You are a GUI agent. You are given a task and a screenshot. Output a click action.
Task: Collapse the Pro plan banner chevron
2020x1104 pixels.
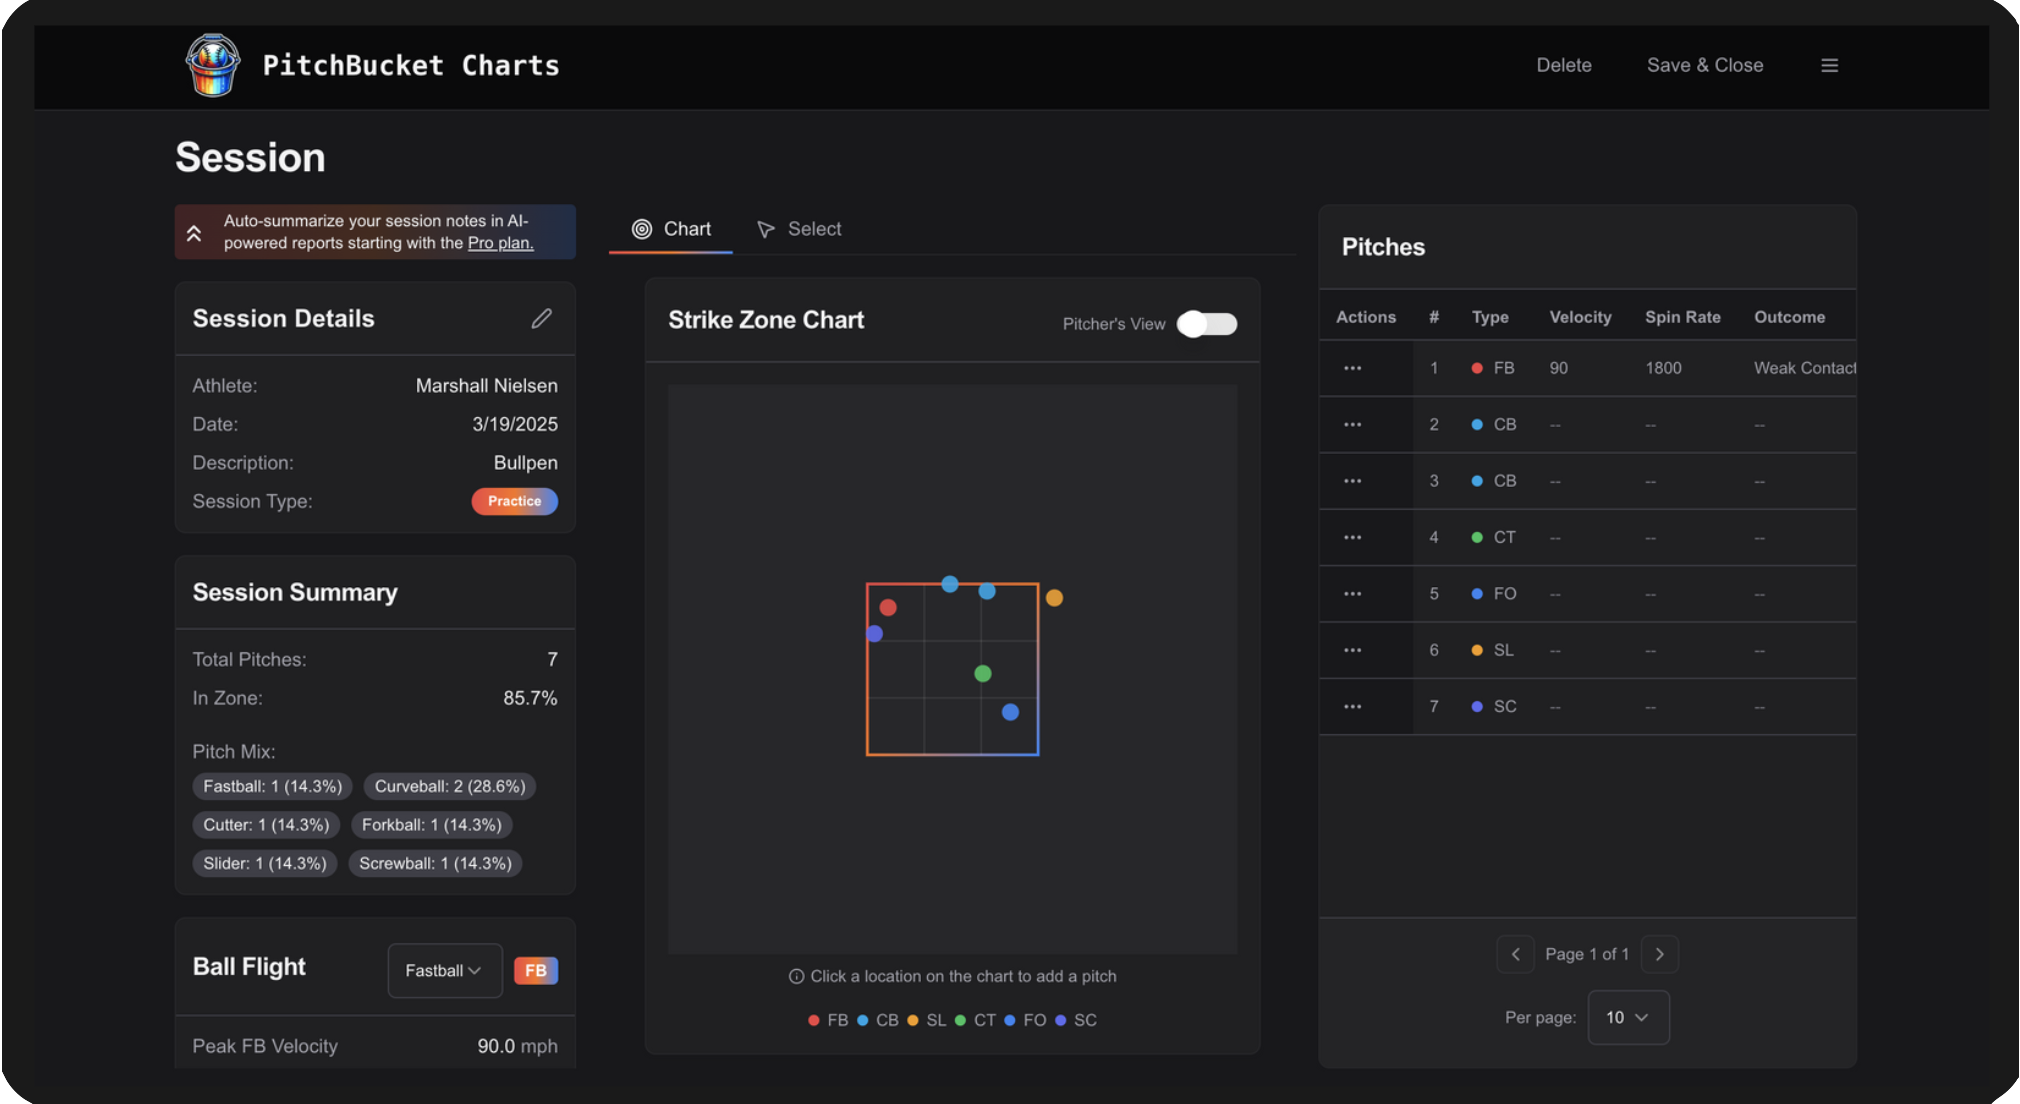tap(194, 232)
